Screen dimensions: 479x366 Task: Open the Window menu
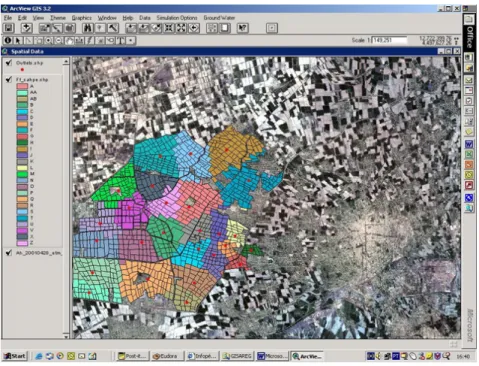pyautogui.click(x=107, y=18)
